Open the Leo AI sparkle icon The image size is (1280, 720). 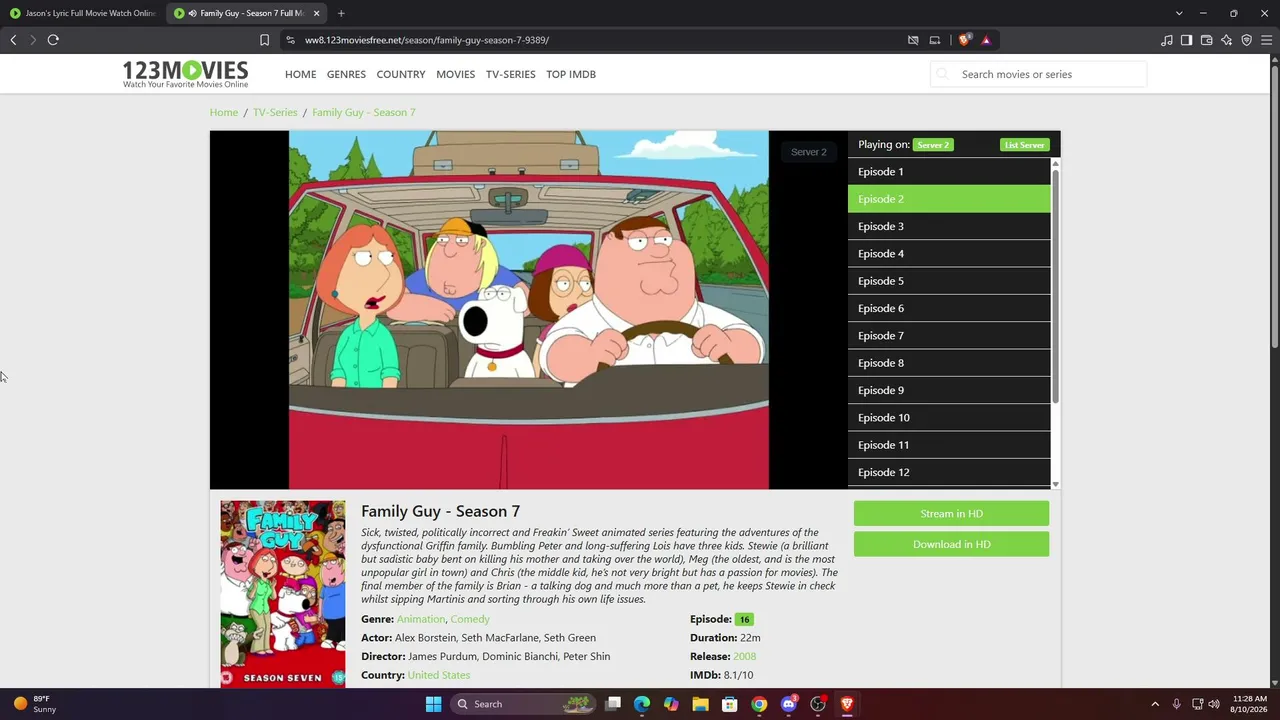(1227, 40)
